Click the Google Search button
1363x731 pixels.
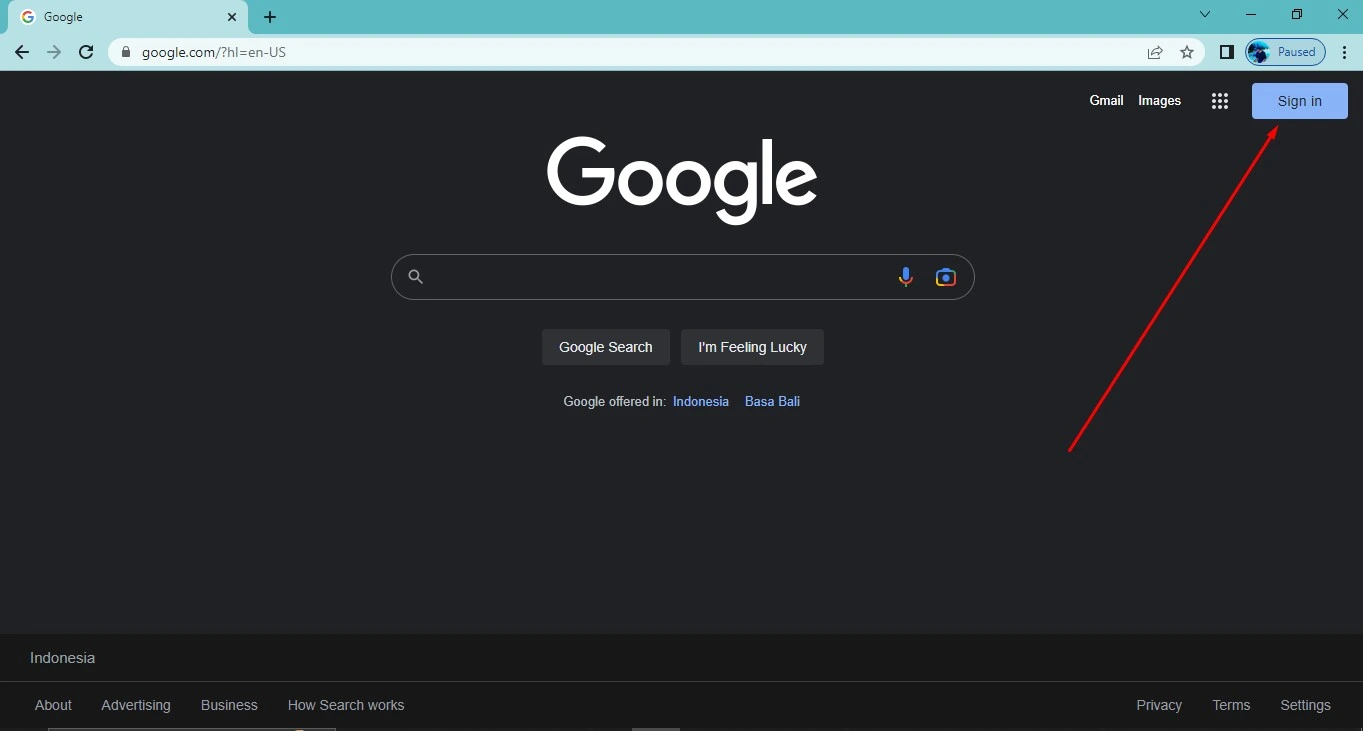coord(606,347)
